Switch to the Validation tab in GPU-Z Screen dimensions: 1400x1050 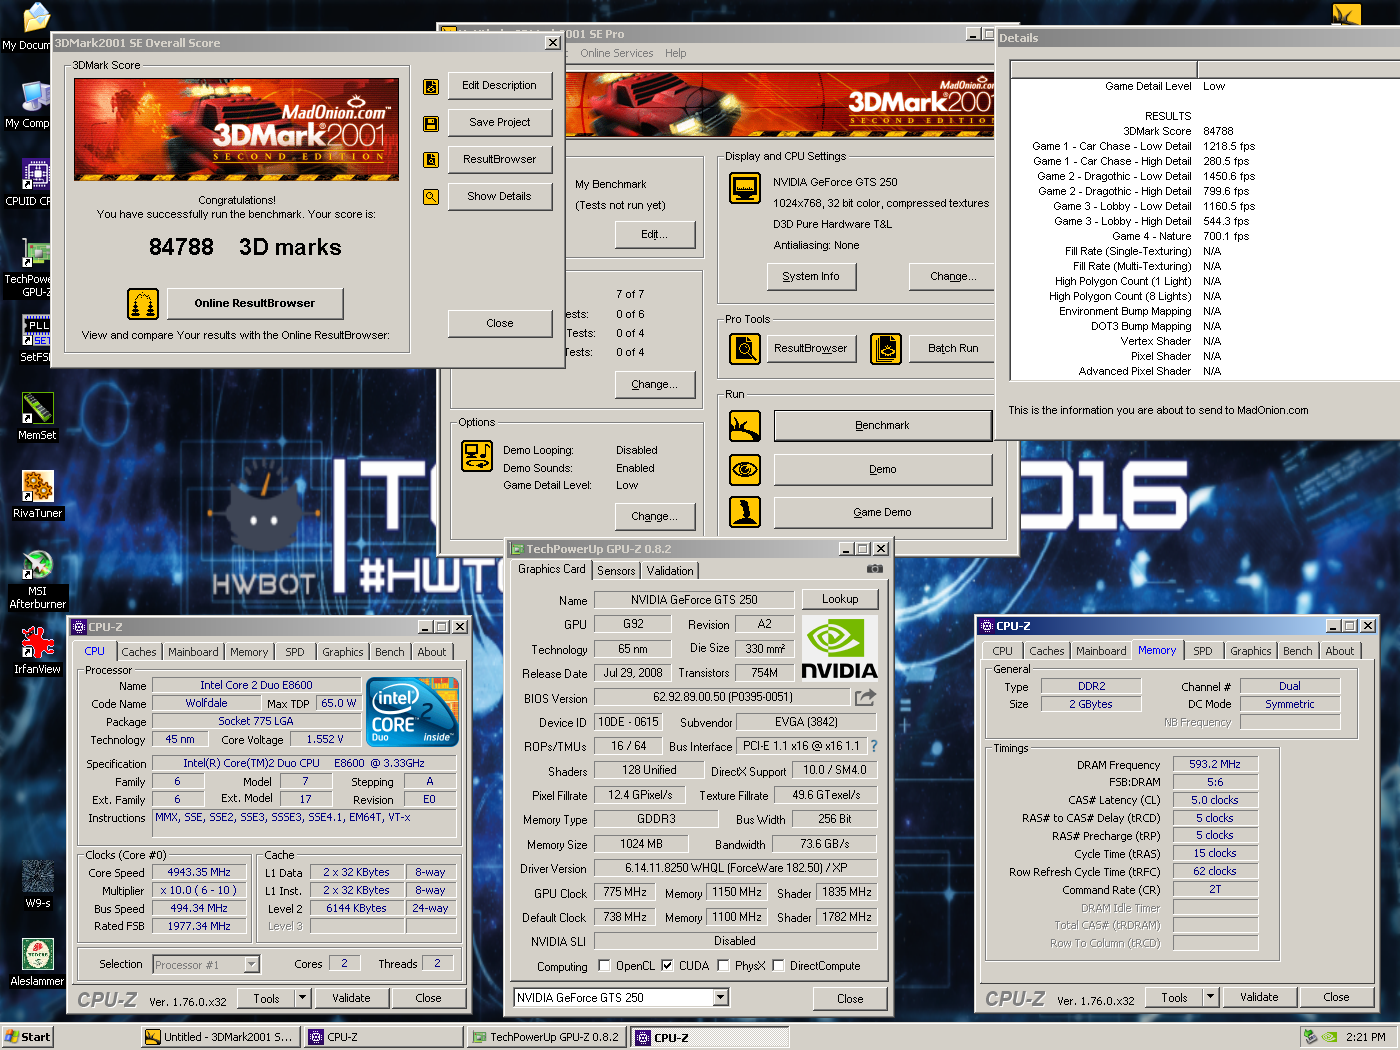[670, 571]
